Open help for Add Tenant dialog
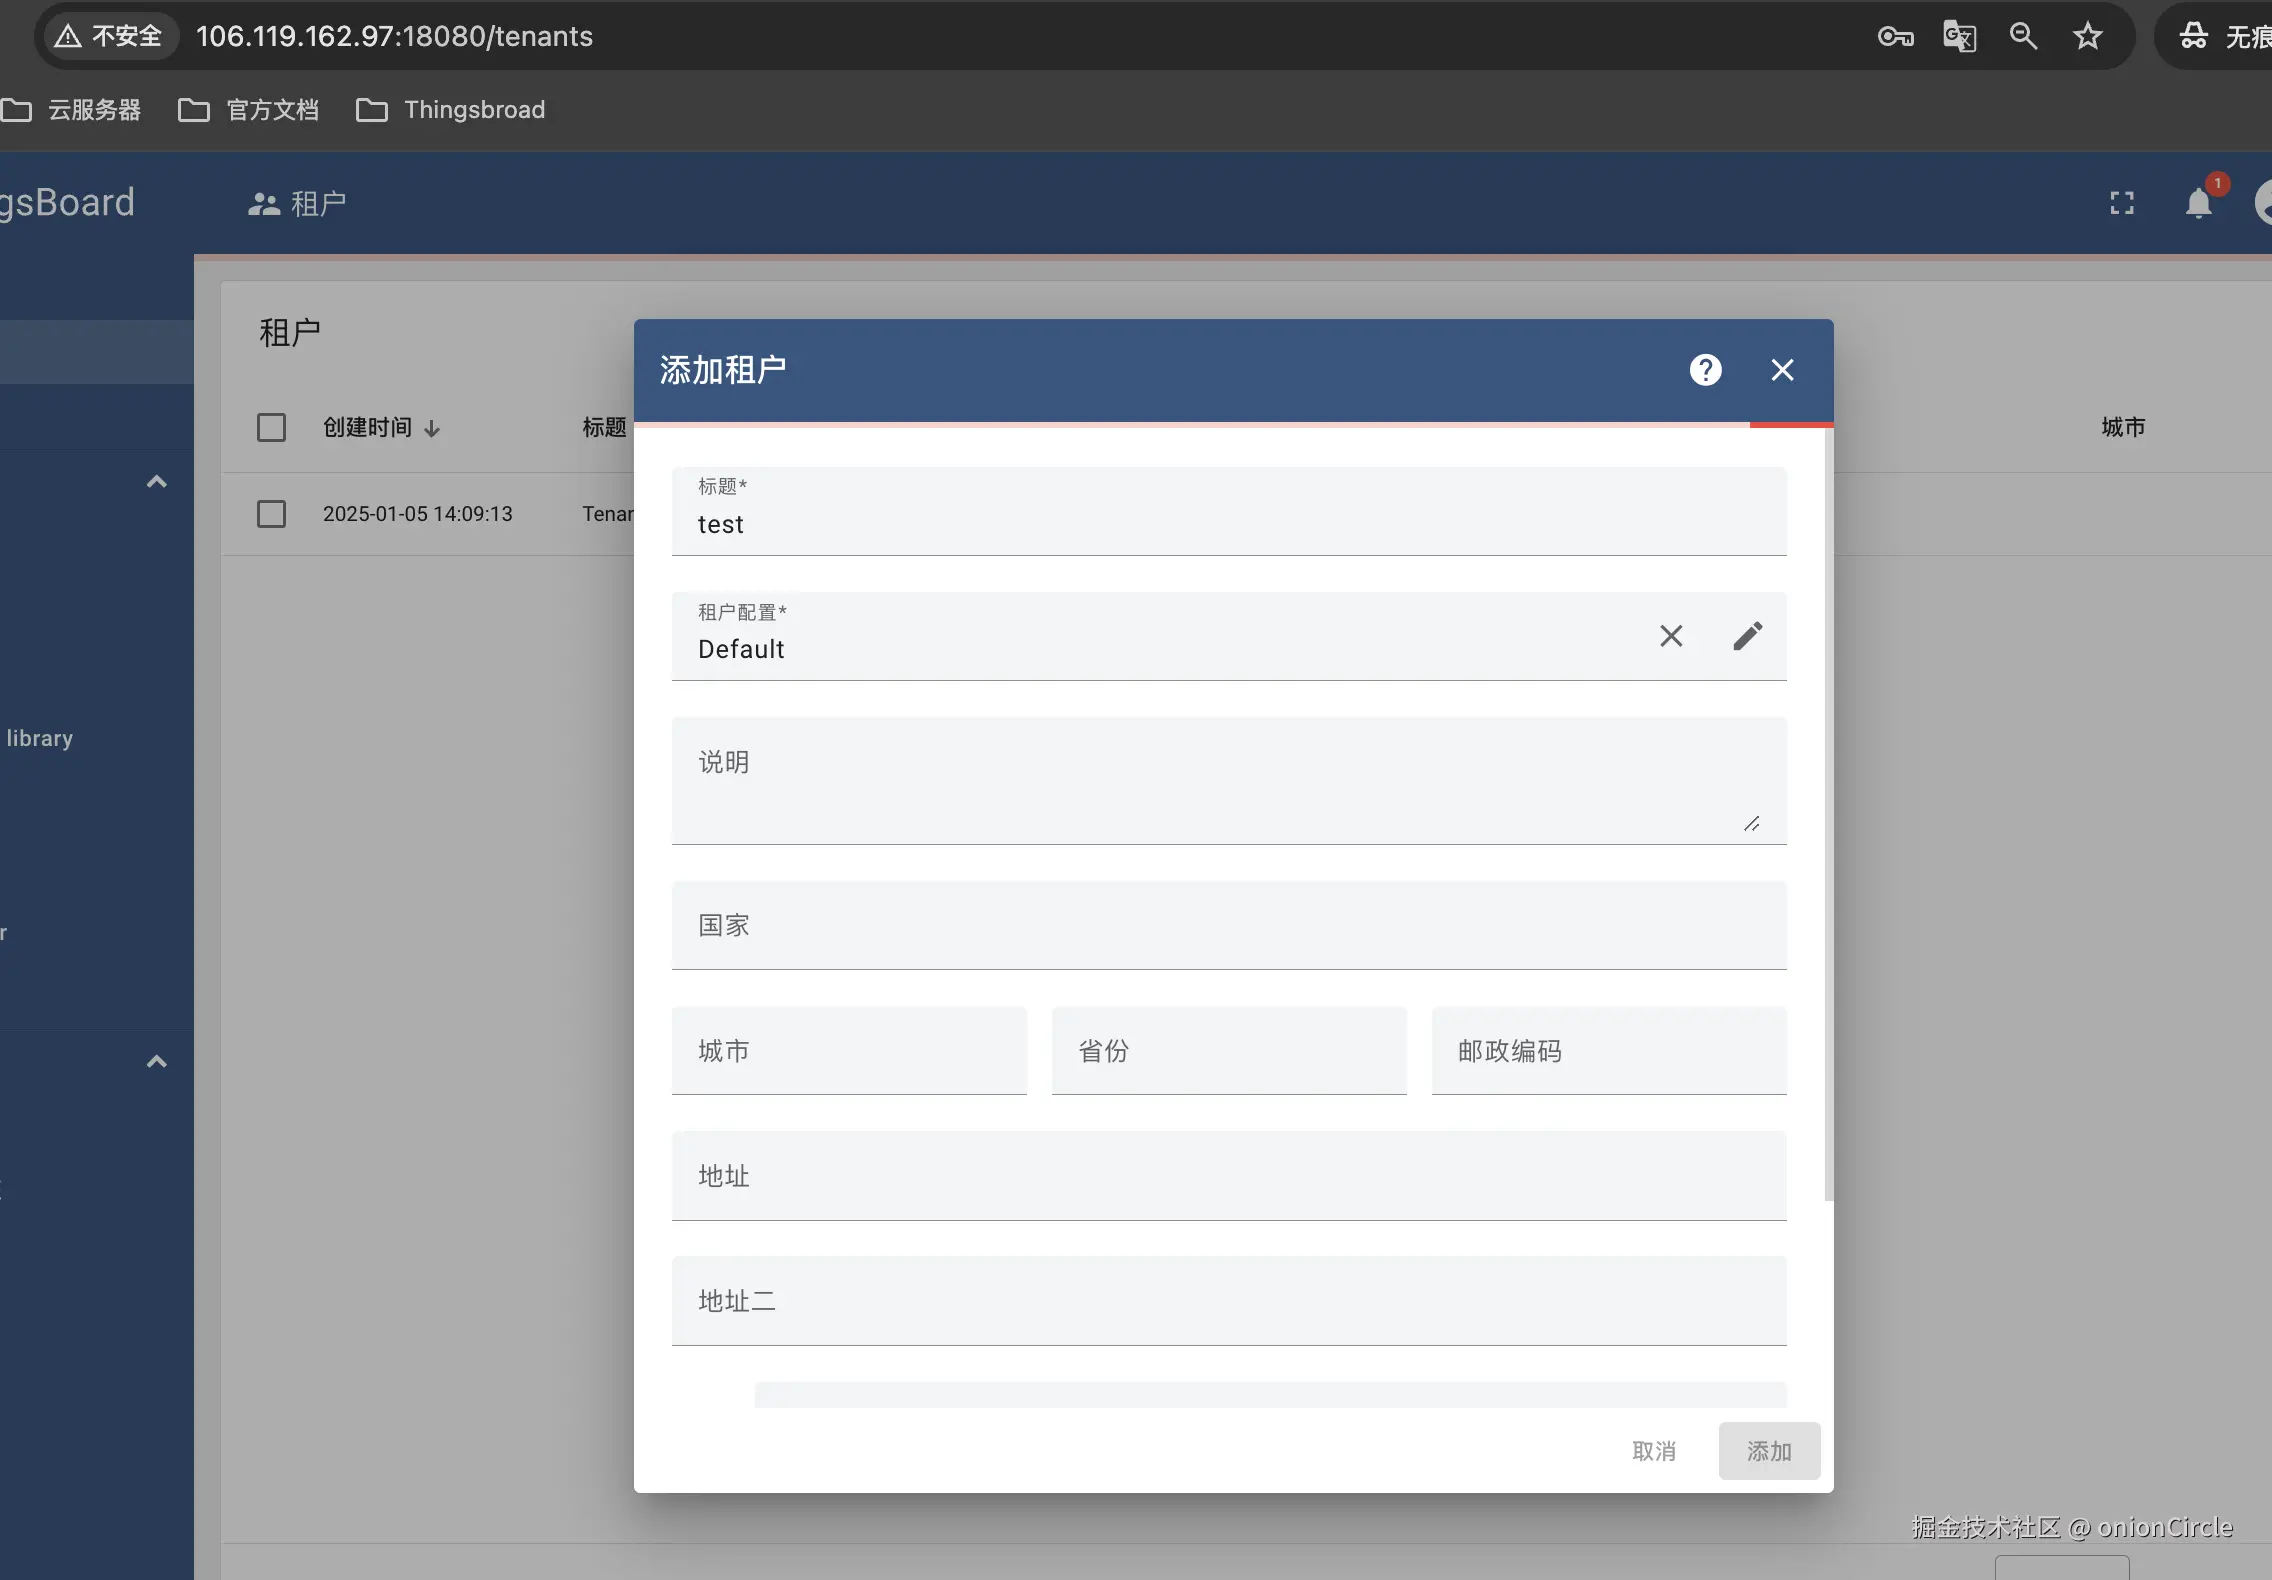 1705,370
